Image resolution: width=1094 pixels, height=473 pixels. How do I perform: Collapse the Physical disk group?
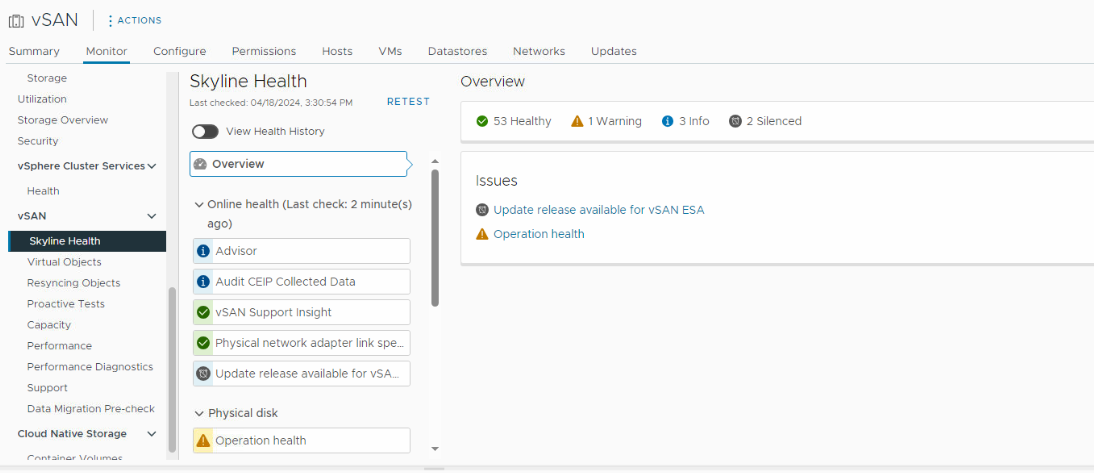[x=199, y=413]
